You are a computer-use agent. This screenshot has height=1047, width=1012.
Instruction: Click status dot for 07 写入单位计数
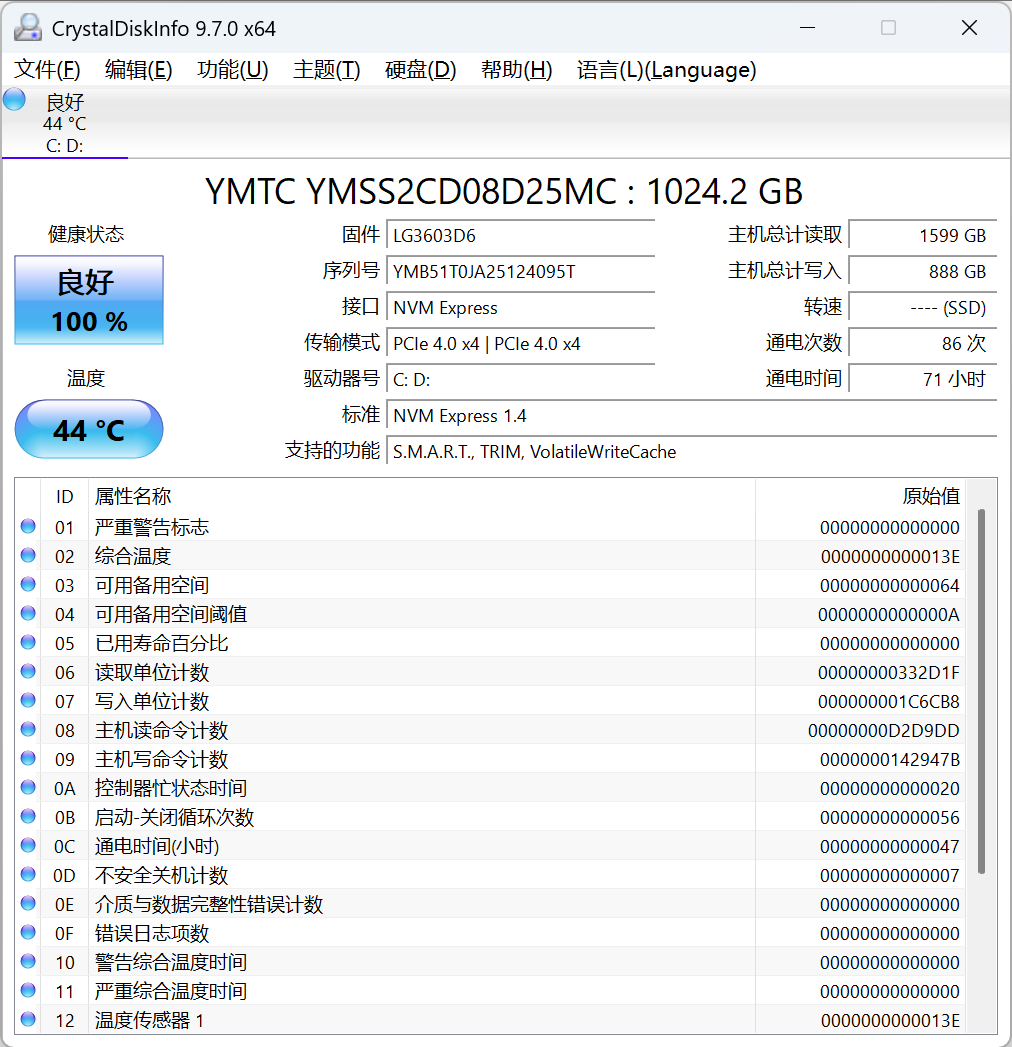pos(28,700)
